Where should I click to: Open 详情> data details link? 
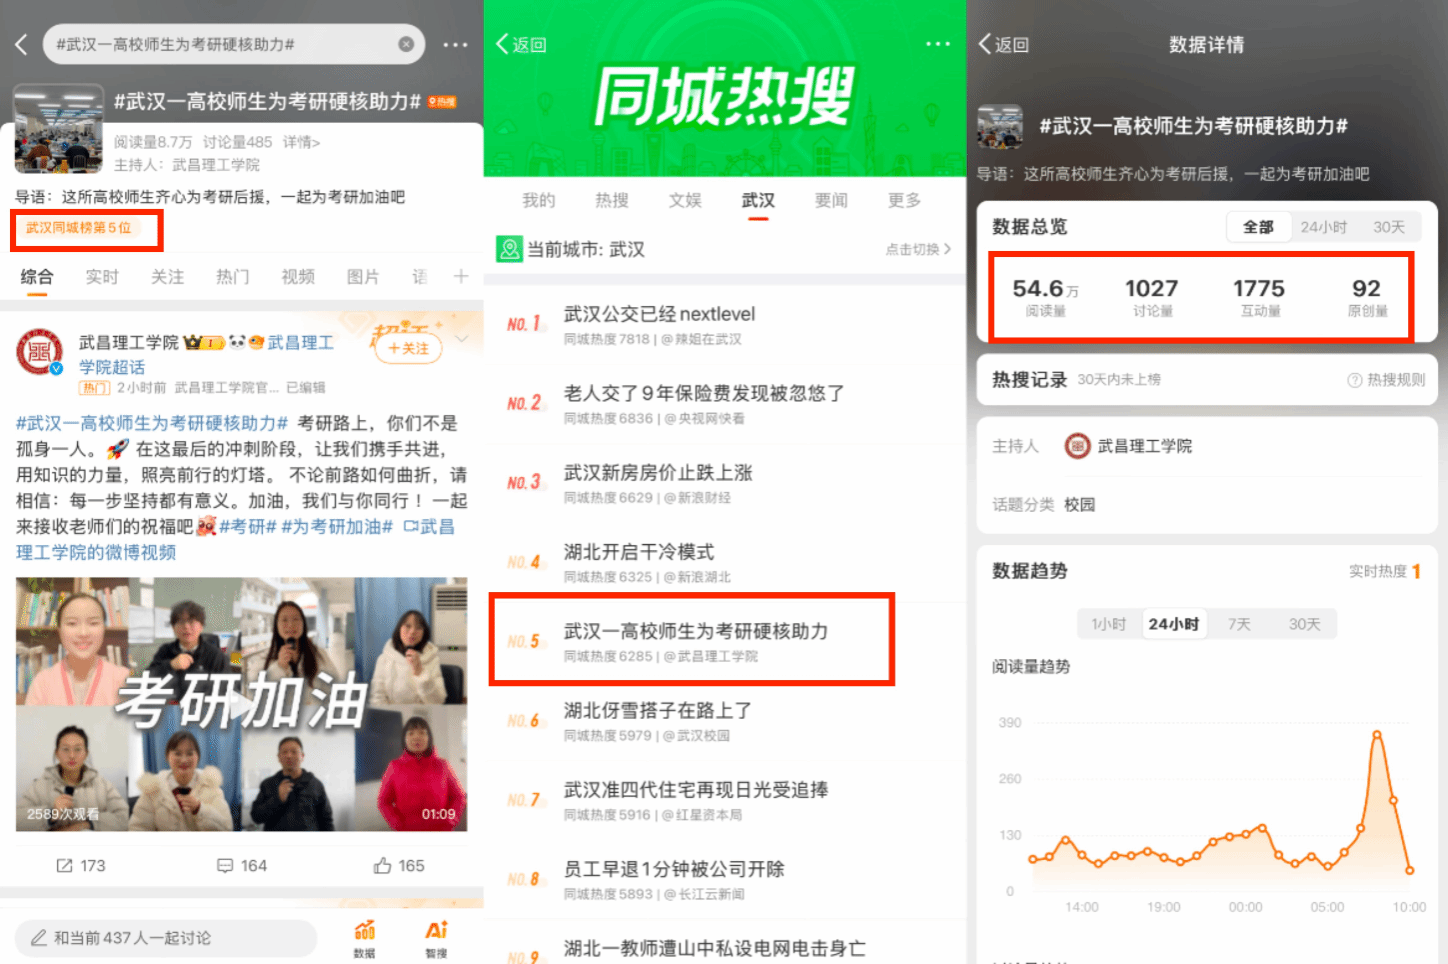tap(300, 142)
